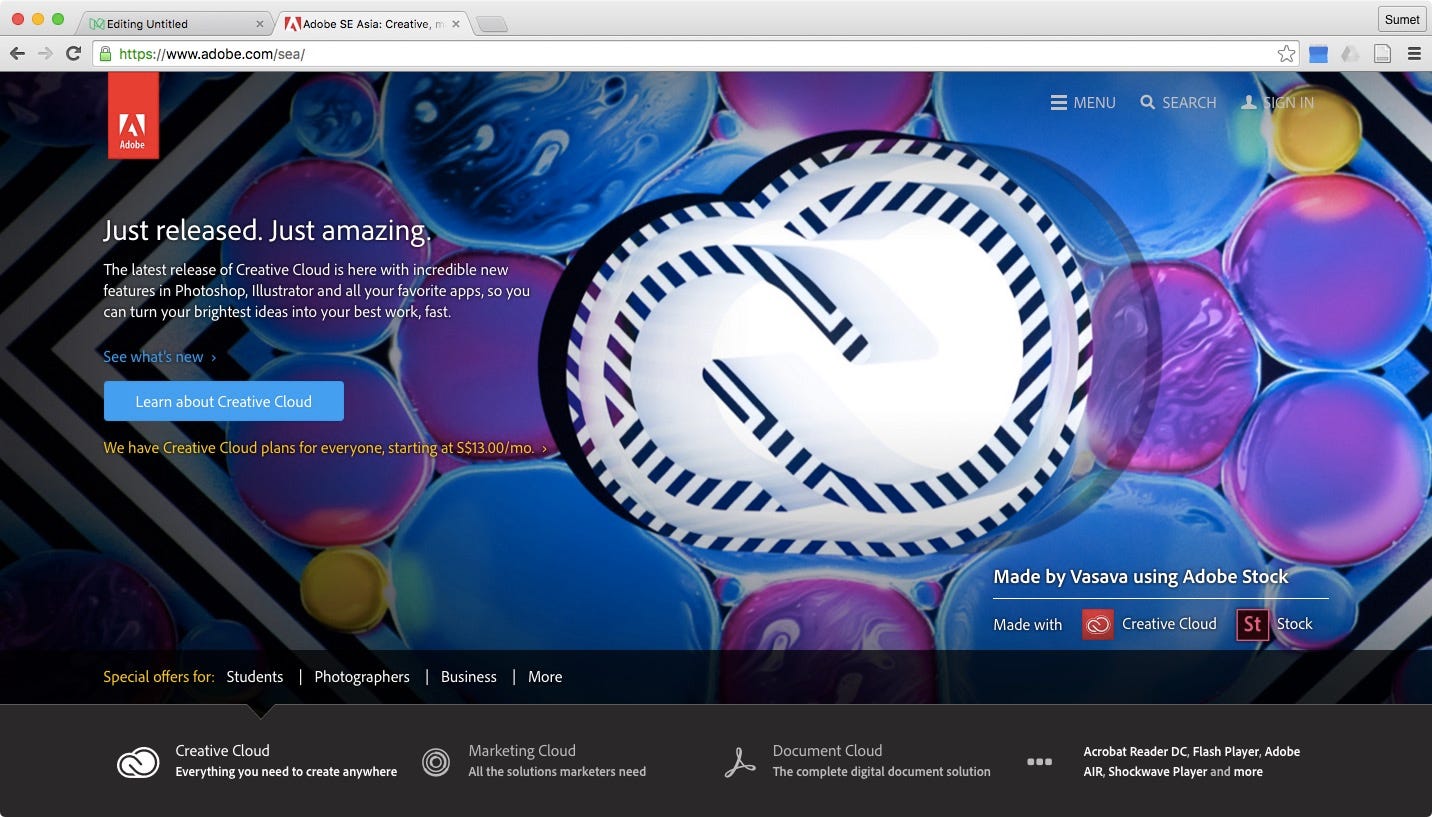Viewport: 1432px width, 817px height.
Task: Click Made by Vasava using Adobe Stock
Action: click(1141, 576)
